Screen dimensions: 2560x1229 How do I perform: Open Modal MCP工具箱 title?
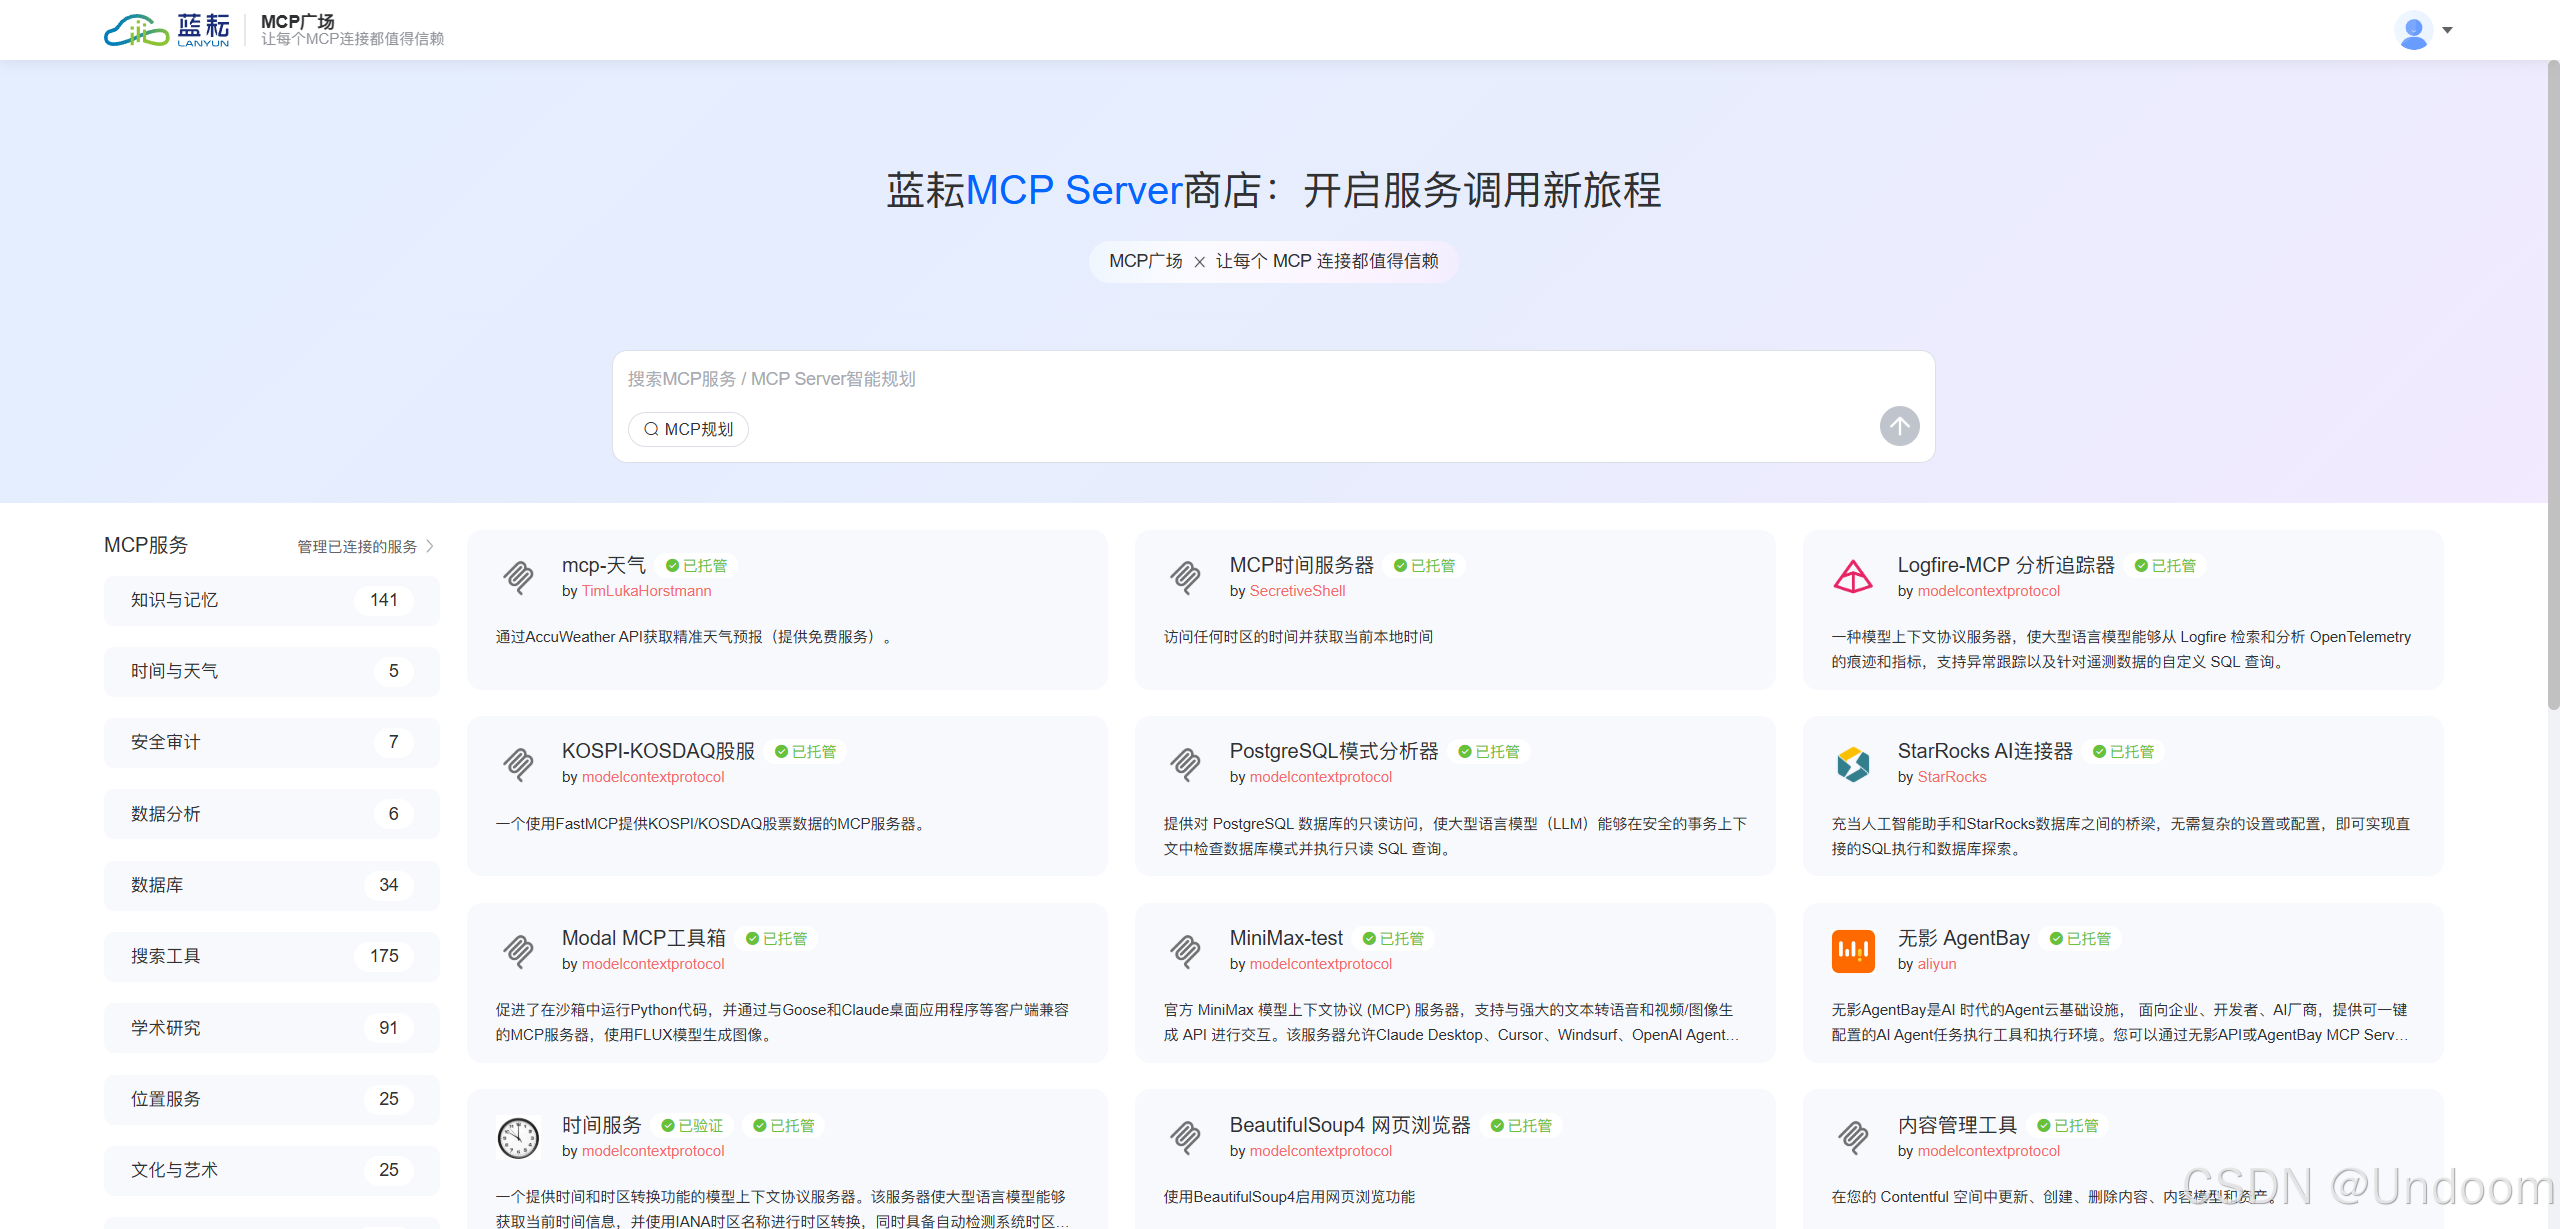pos(644,939)
